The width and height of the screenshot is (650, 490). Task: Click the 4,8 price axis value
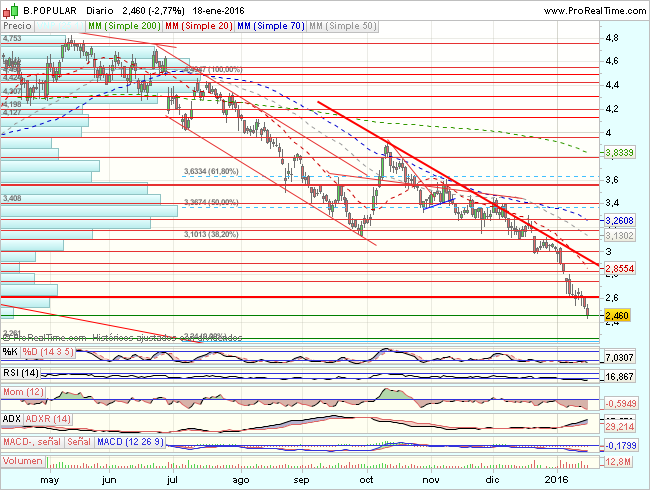pos(612,38)
